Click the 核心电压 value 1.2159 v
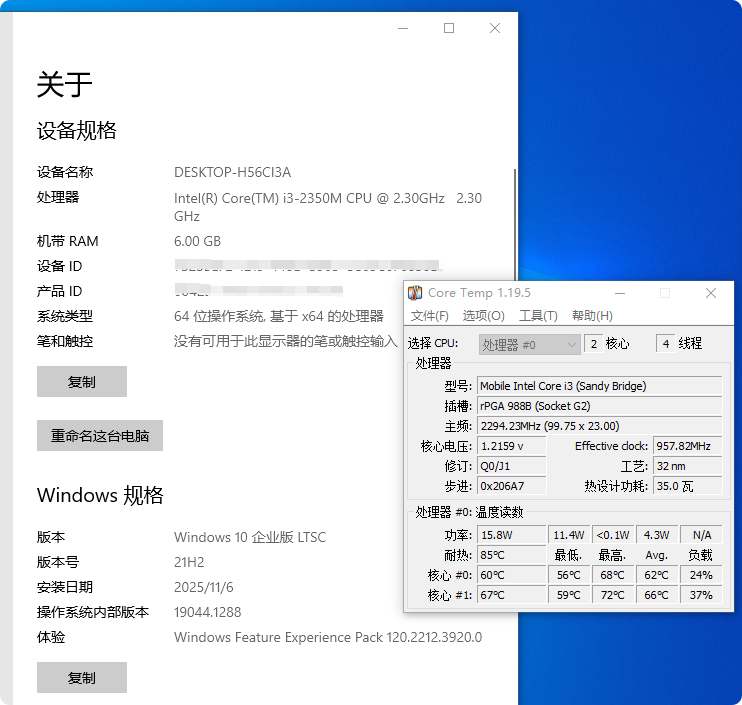This screenshot has width=742, height=705. pyautogui.click(x=512, y=446)
